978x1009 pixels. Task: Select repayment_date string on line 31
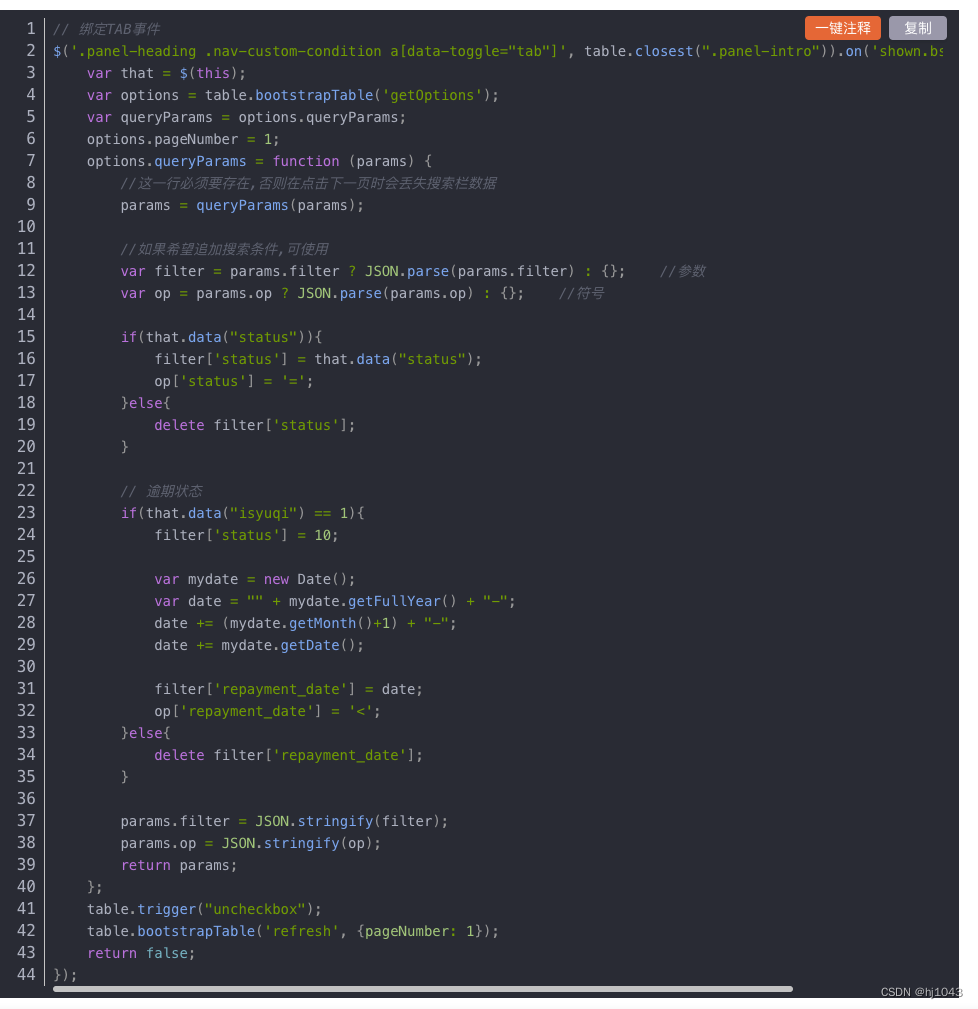280,688
